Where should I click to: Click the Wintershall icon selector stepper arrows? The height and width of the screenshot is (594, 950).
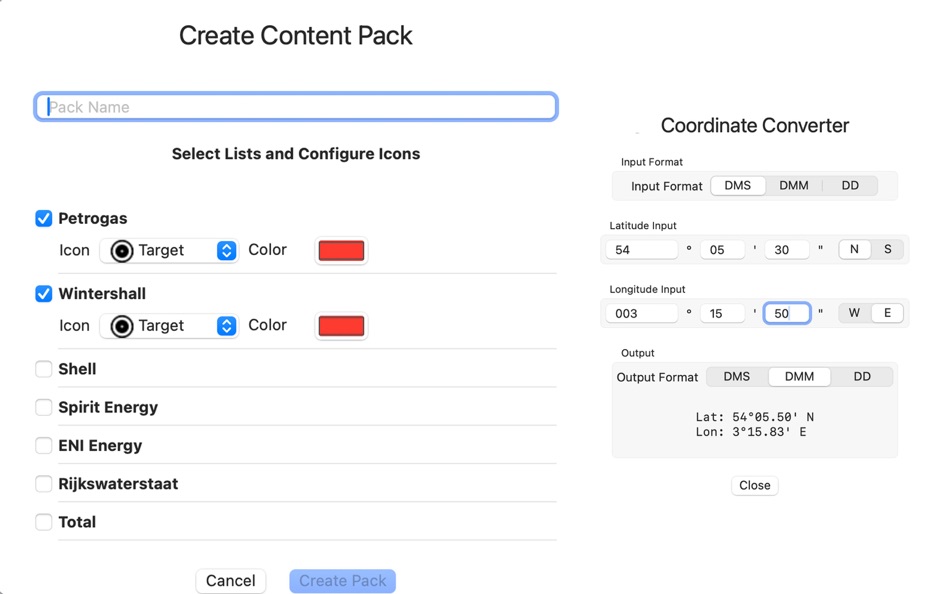(x=227, y=325)
